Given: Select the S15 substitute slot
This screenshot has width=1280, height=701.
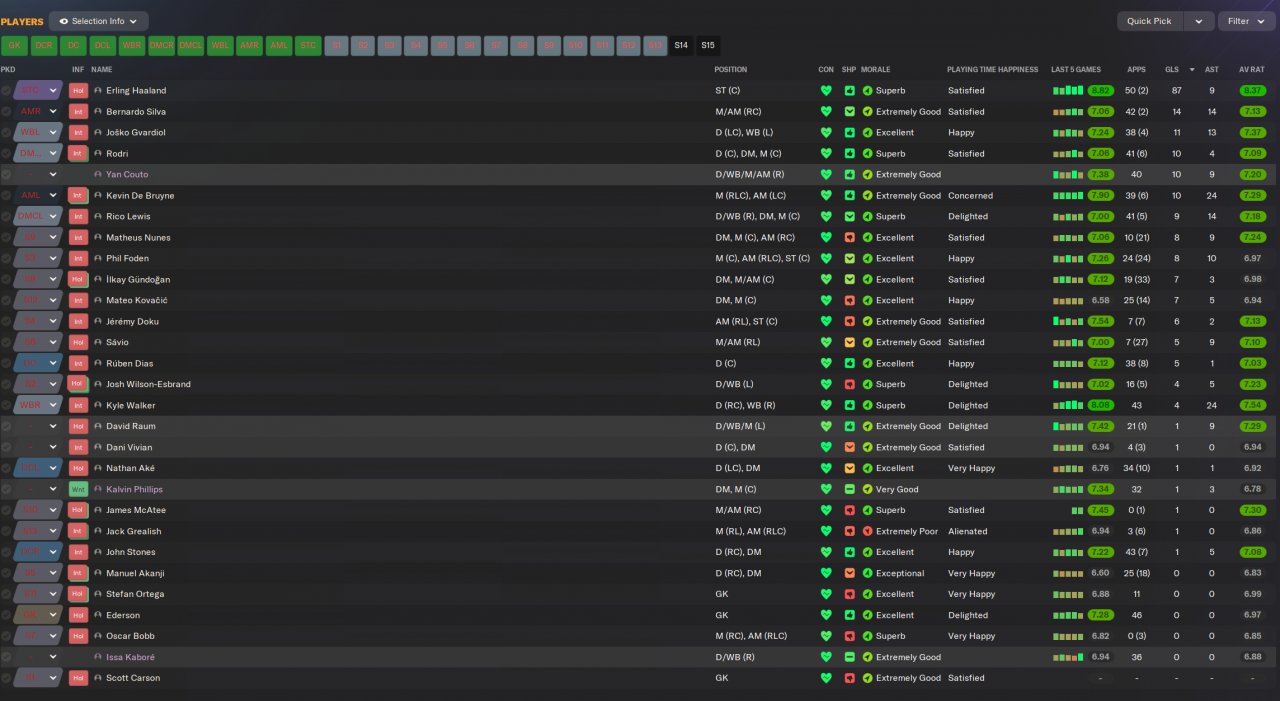Looking at the screenshot, I should pos(708,46).
